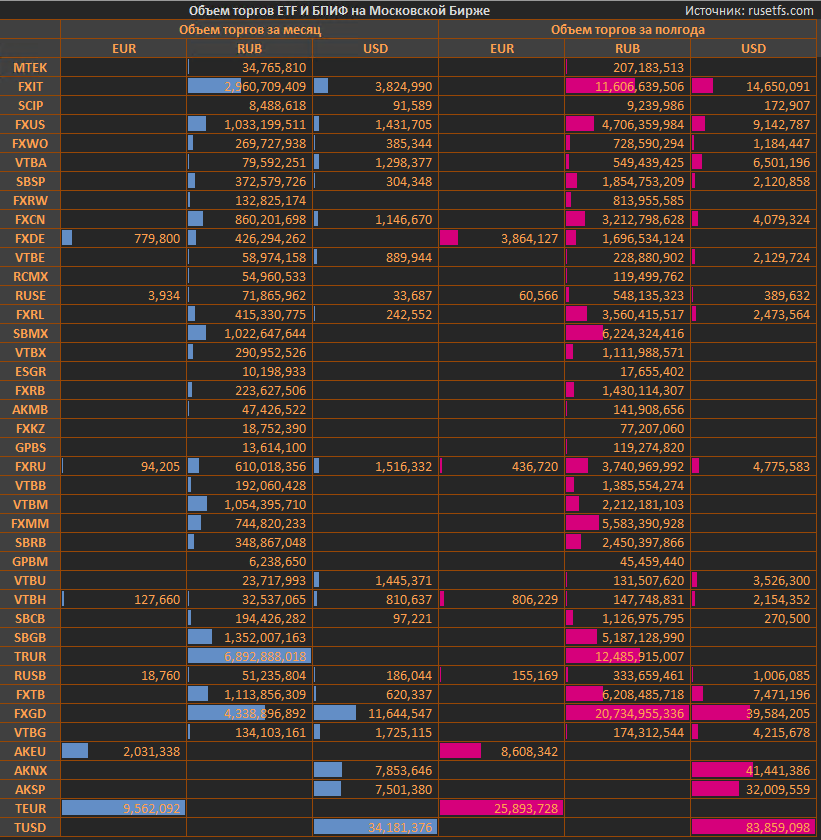Image resolution: width=821 pixels, height=840 pixels.
Task: Click the RCMX ticker label
Action: coord(30,277)
